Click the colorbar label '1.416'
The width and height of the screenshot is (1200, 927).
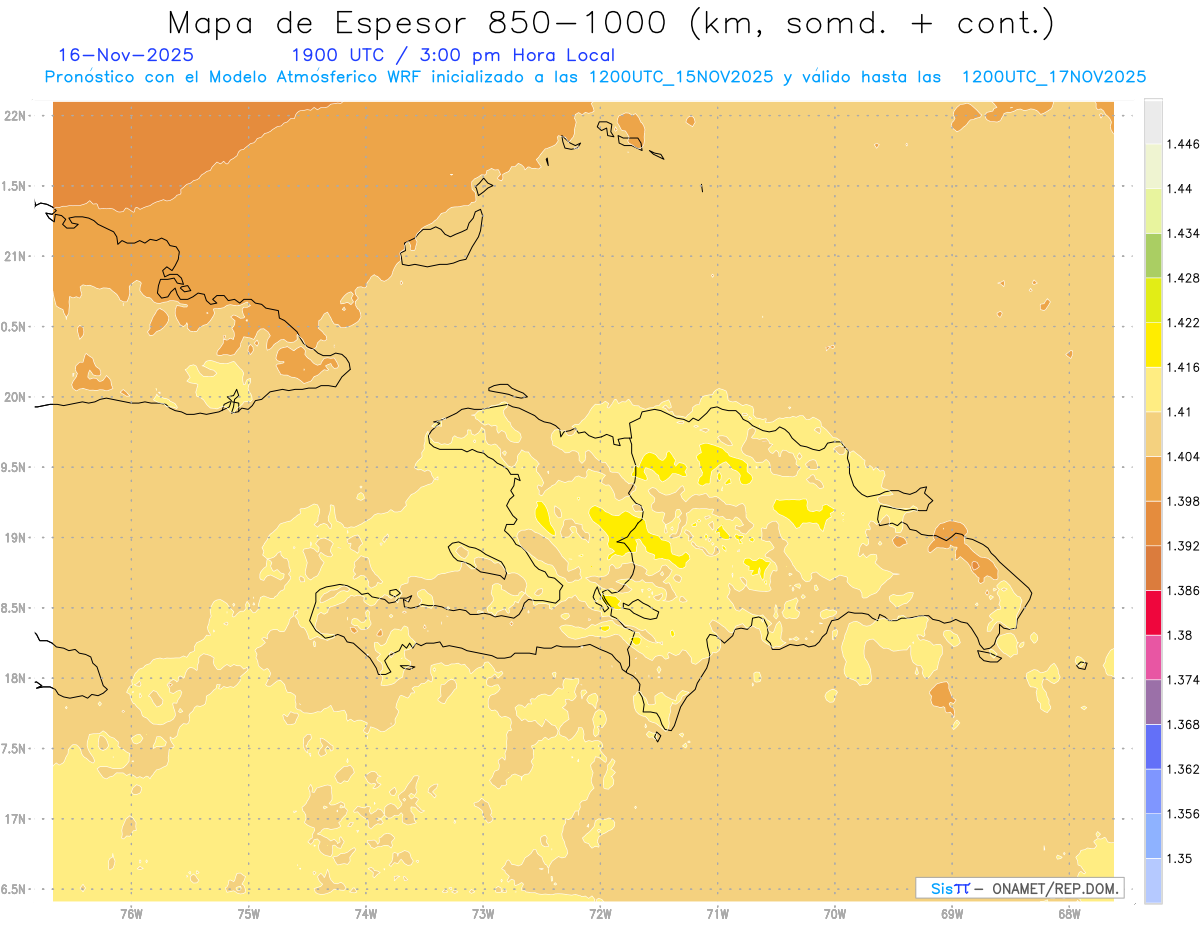tap(1185, 367)
